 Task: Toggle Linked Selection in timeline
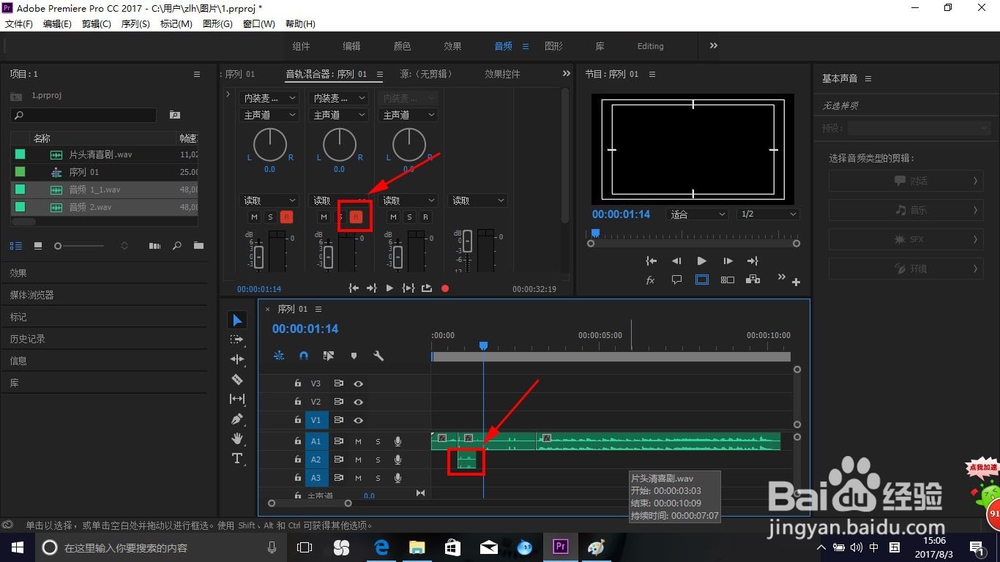(328, 356)
